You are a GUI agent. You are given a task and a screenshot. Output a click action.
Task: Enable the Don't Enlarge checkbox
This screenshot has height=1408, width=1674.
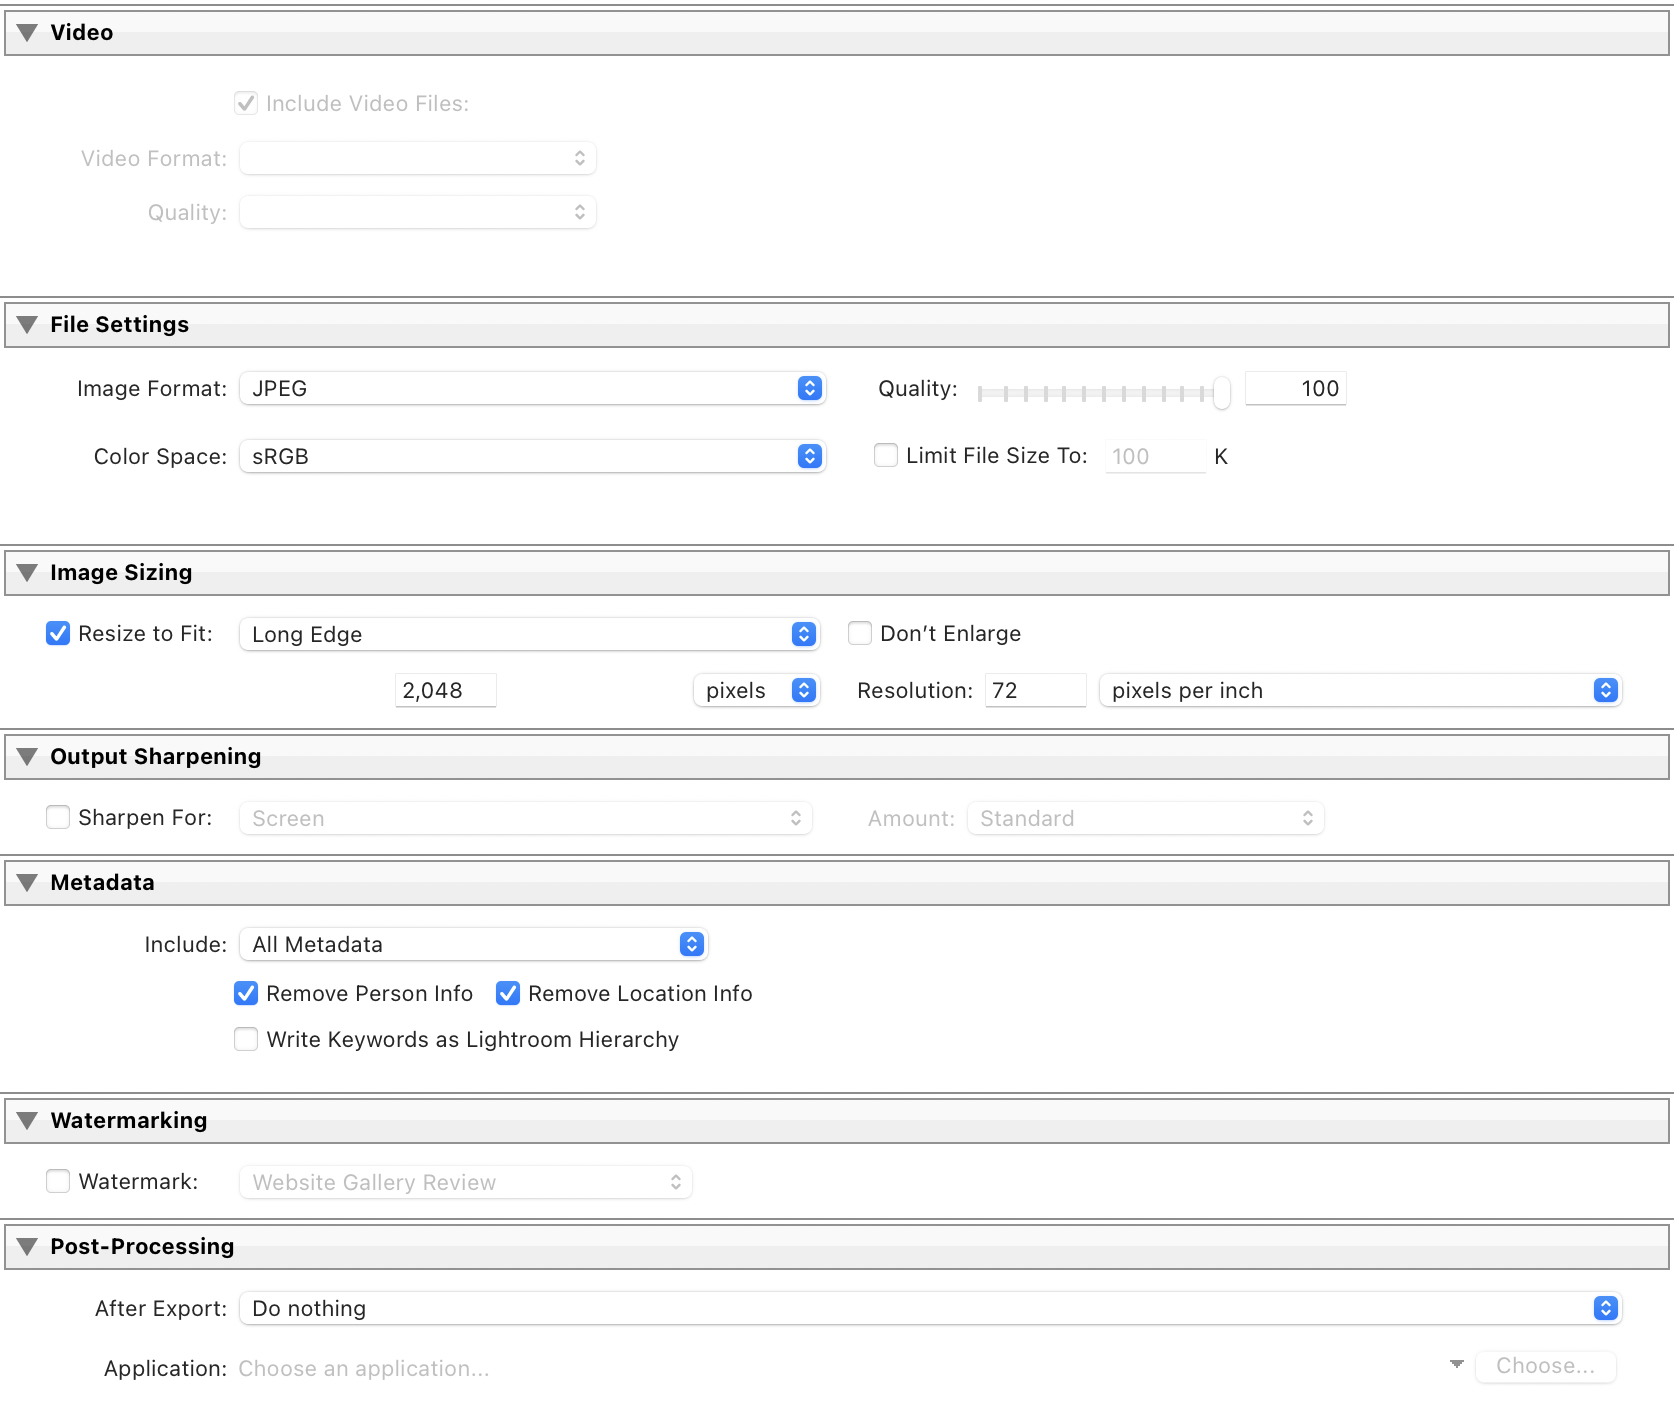tap(860, 634)
